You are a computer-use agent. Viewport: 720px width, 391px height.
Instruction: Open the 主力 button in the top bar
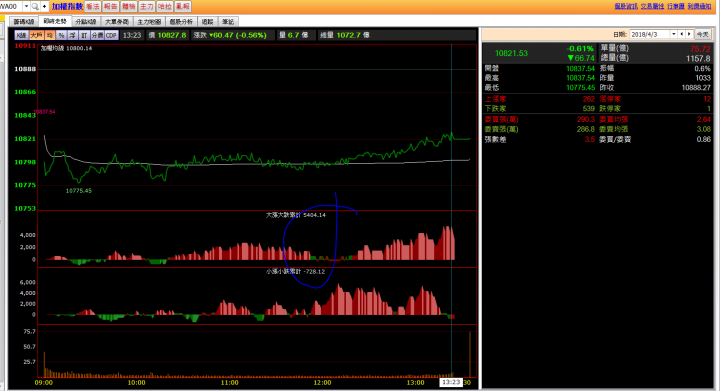(146, 6)
